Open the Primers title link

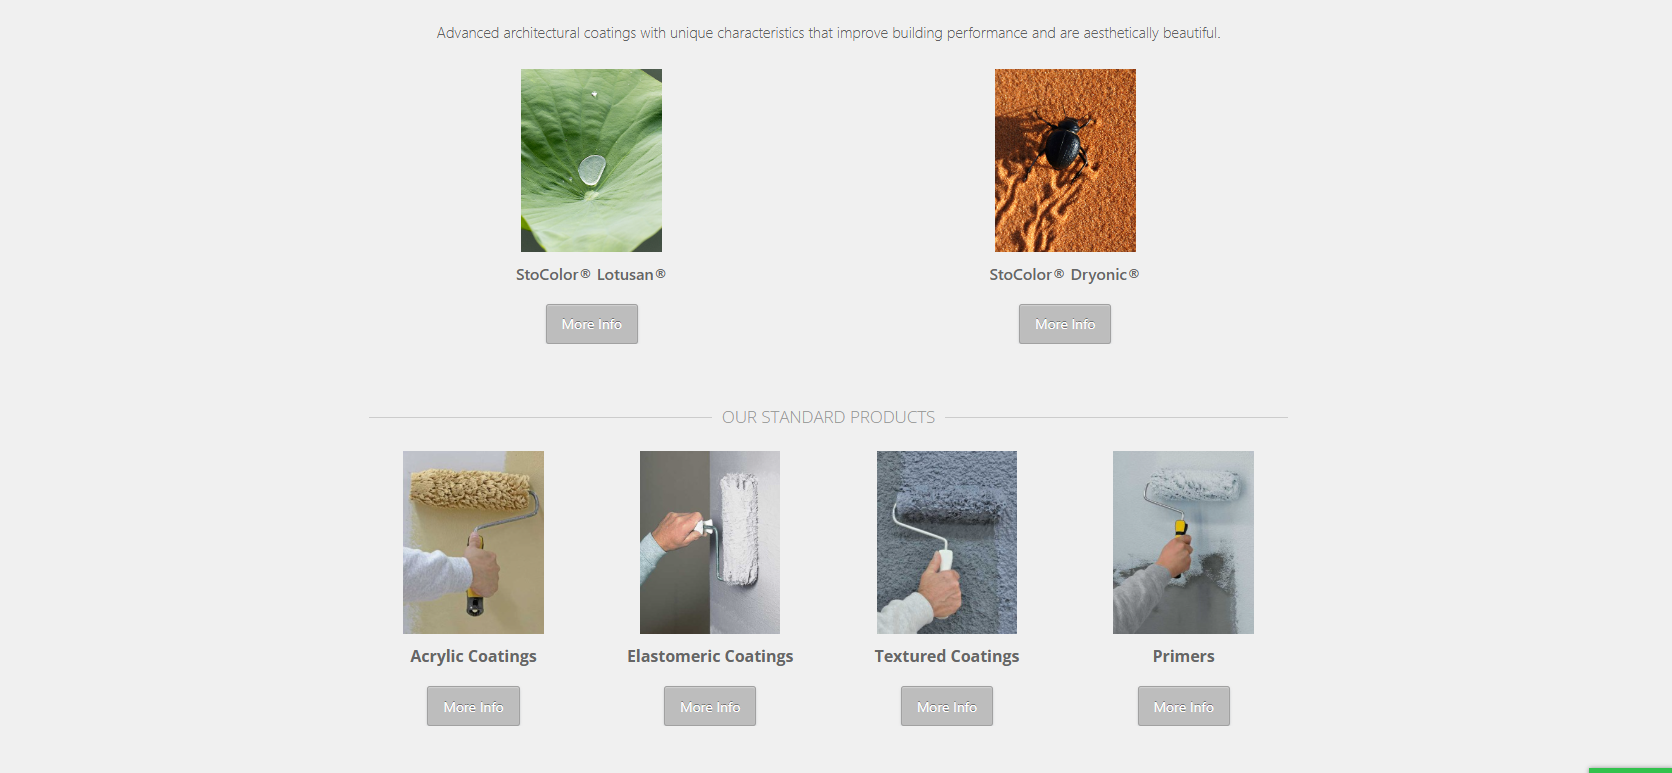coord(1183,656)
